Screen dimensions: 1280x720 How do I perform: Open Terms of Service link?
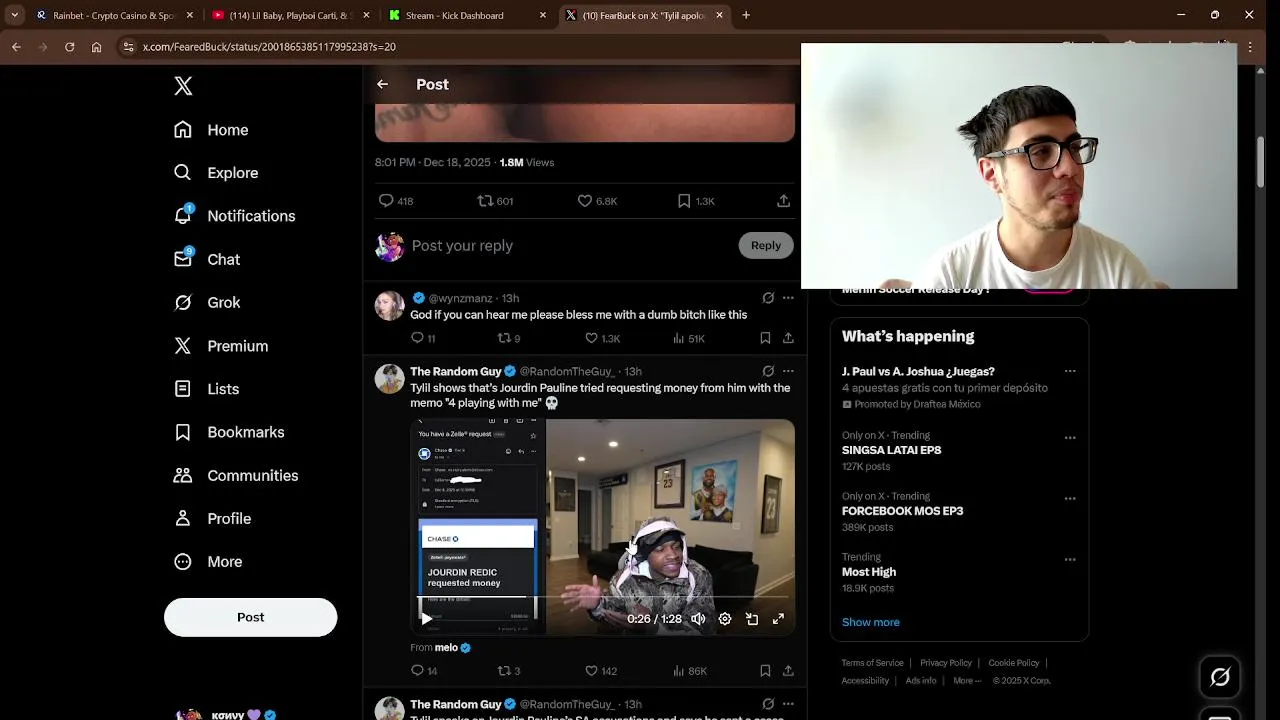click(872, 663)
